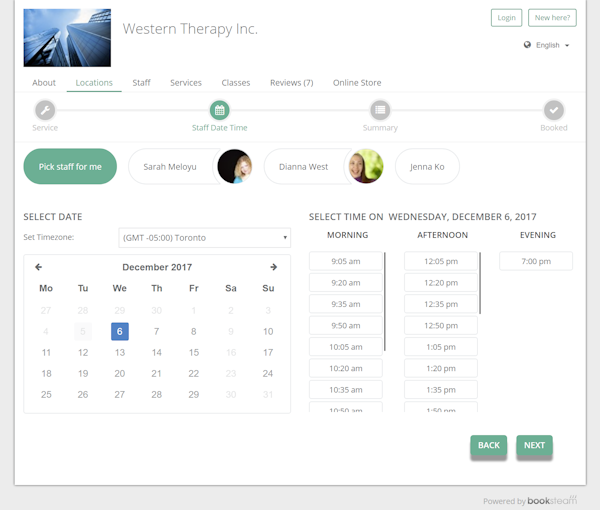Screen dimensions: 600x510
Task: Open the Toronto timezone dropdown
Action: tap(205, 238)
